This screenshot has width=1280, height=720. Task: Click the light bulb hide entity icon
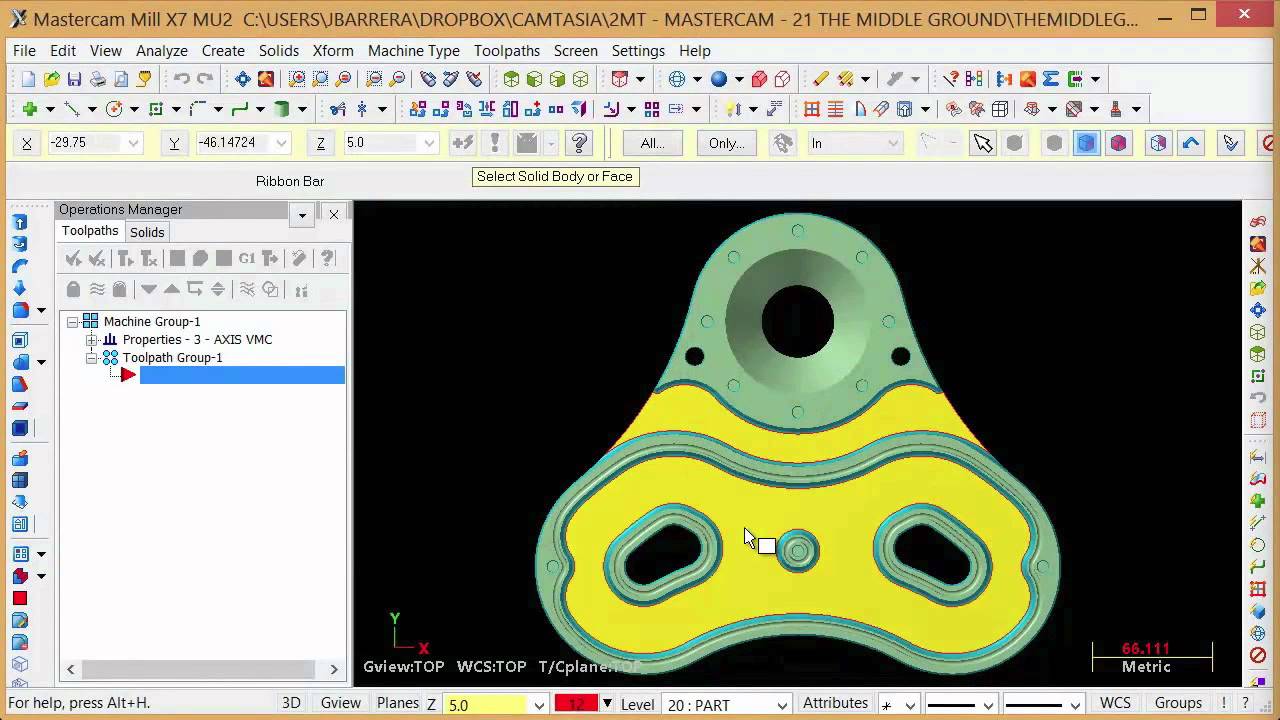[x=733, y=109]
